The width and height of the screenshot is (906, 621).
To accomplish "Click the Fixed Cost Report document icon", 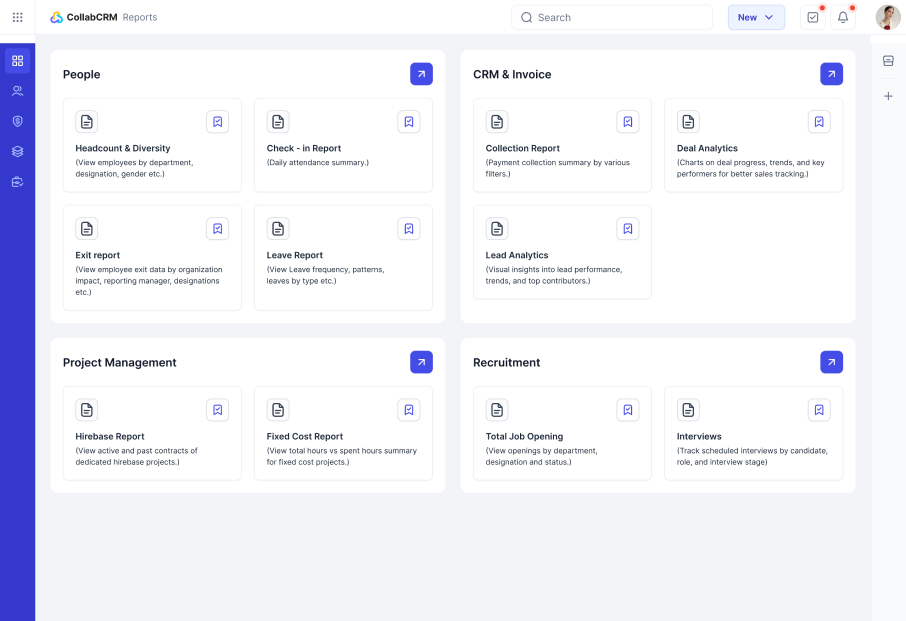I will (278, 410).
